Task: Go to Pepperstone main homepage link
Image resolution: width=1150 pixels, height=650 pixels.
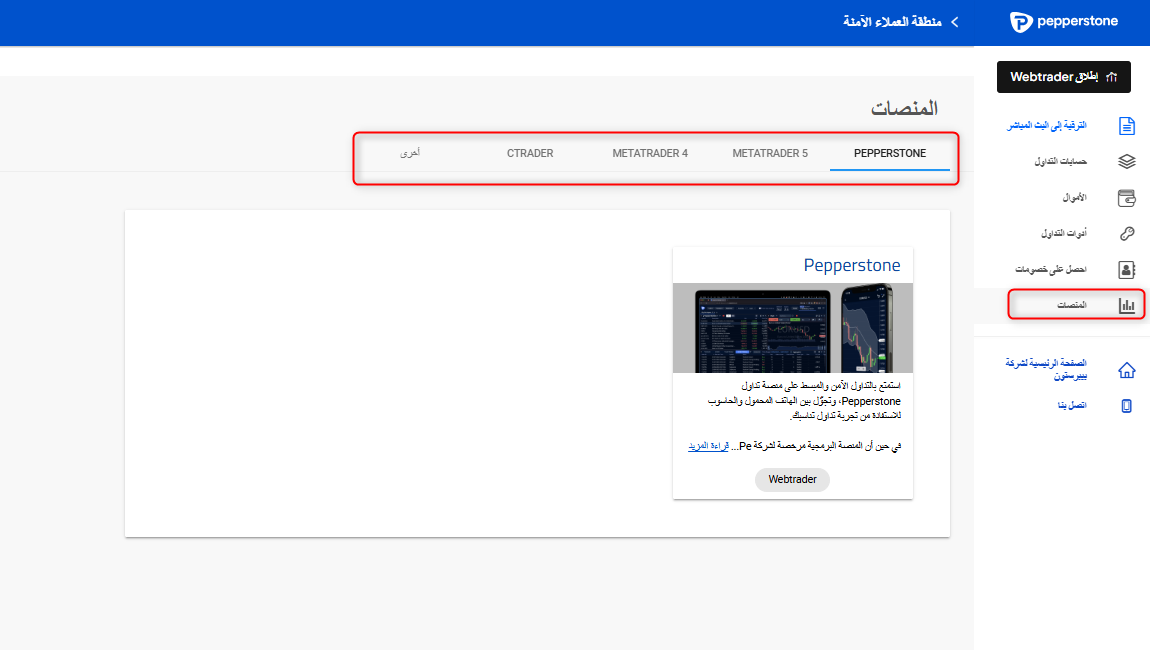Action: (x=1046, y=369)
